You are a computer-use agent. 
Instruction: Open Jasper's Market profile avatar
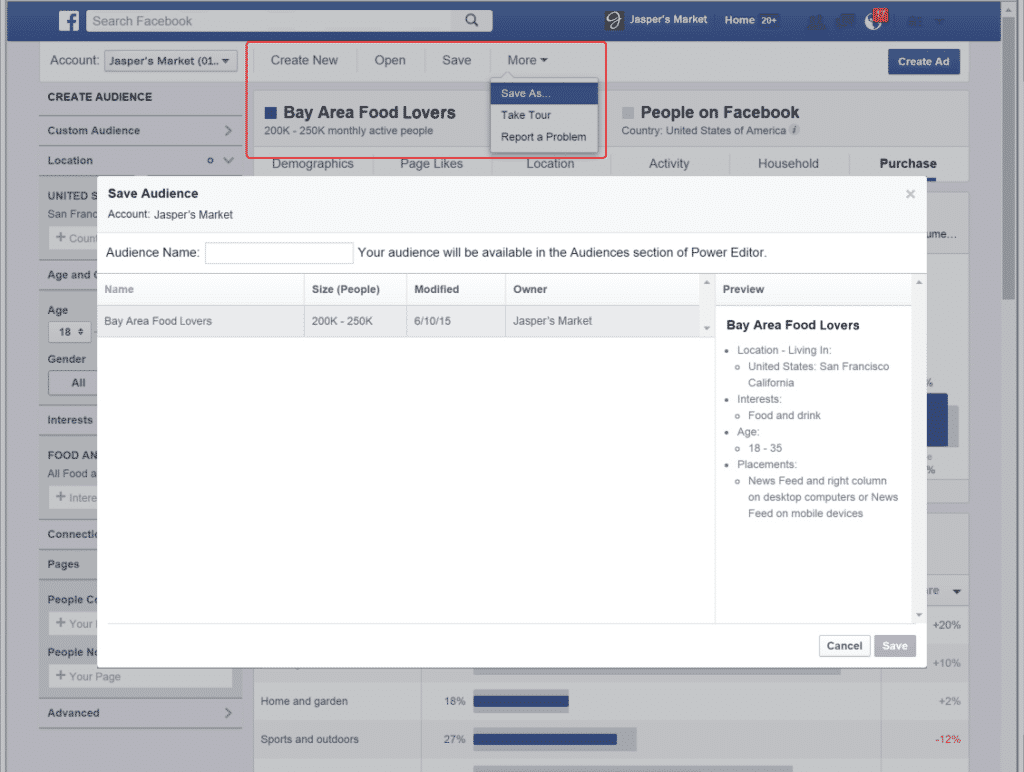coord(613,20)
